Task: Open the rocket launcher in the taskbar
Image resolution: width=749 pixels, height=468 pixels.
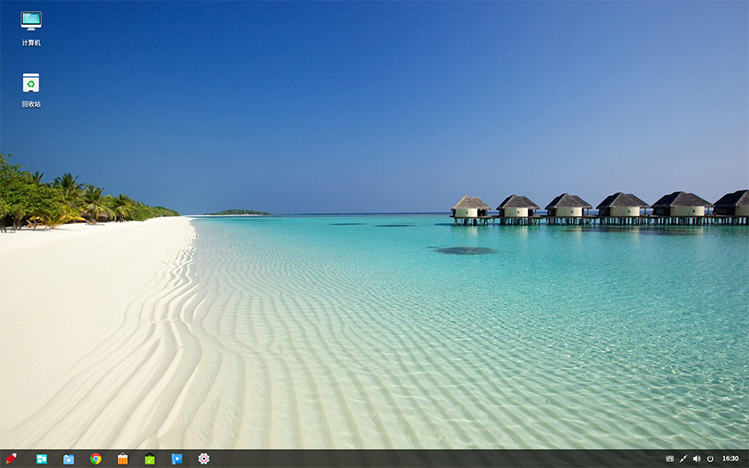Action: click(x=11, y=459)
